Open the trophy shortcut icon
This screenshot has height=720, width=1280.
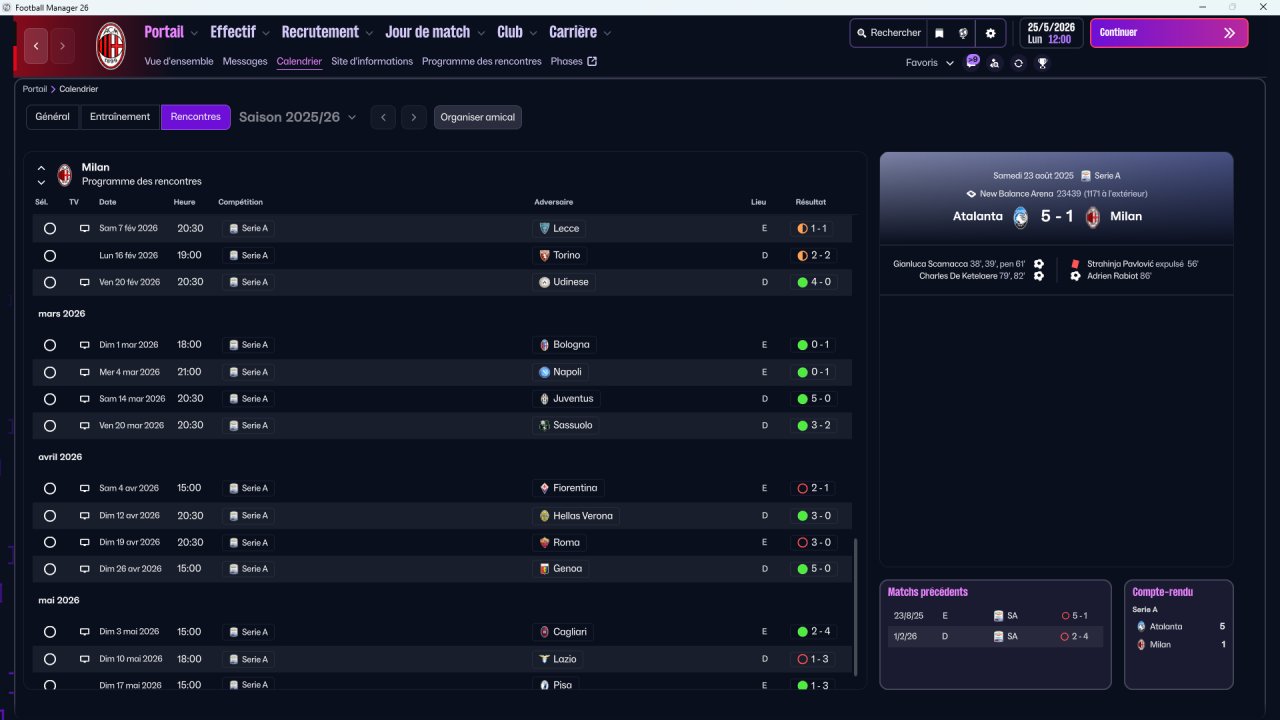1042,63
